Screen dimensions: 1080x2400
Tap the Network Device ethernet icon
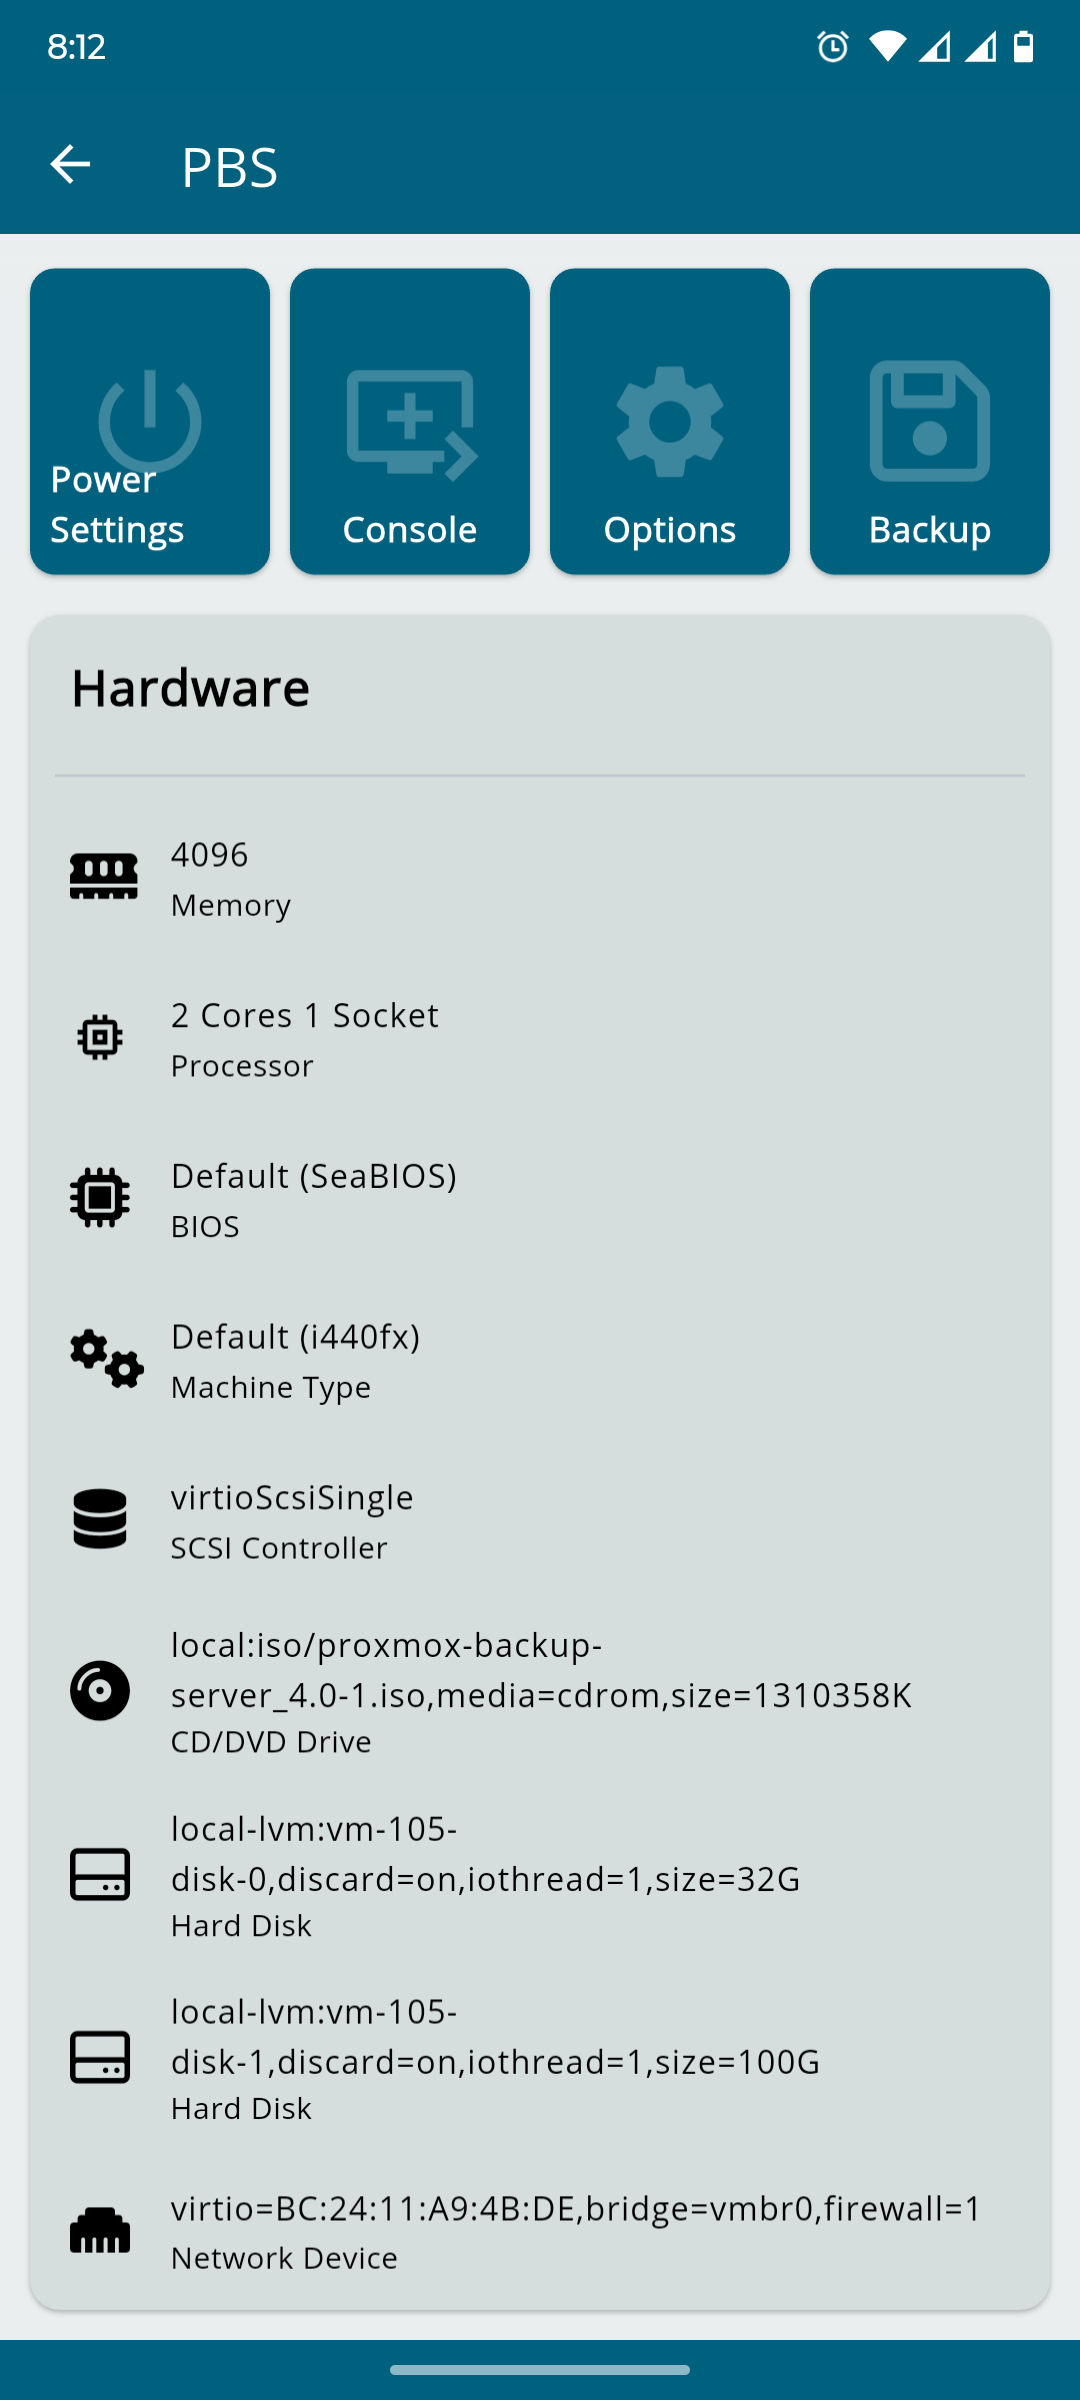(x=100, y=2231)
